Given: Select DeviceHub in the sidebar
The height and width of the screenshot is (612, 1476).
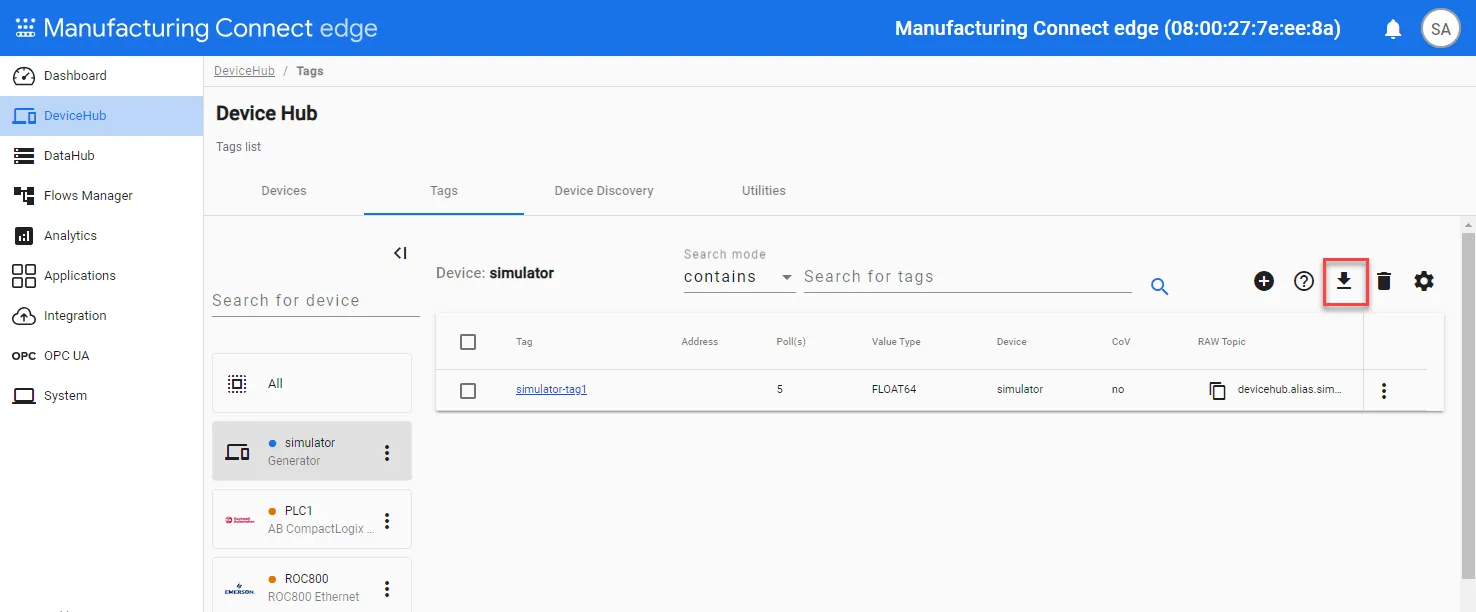Looking at the screenshot, I should tap(101, 116).
